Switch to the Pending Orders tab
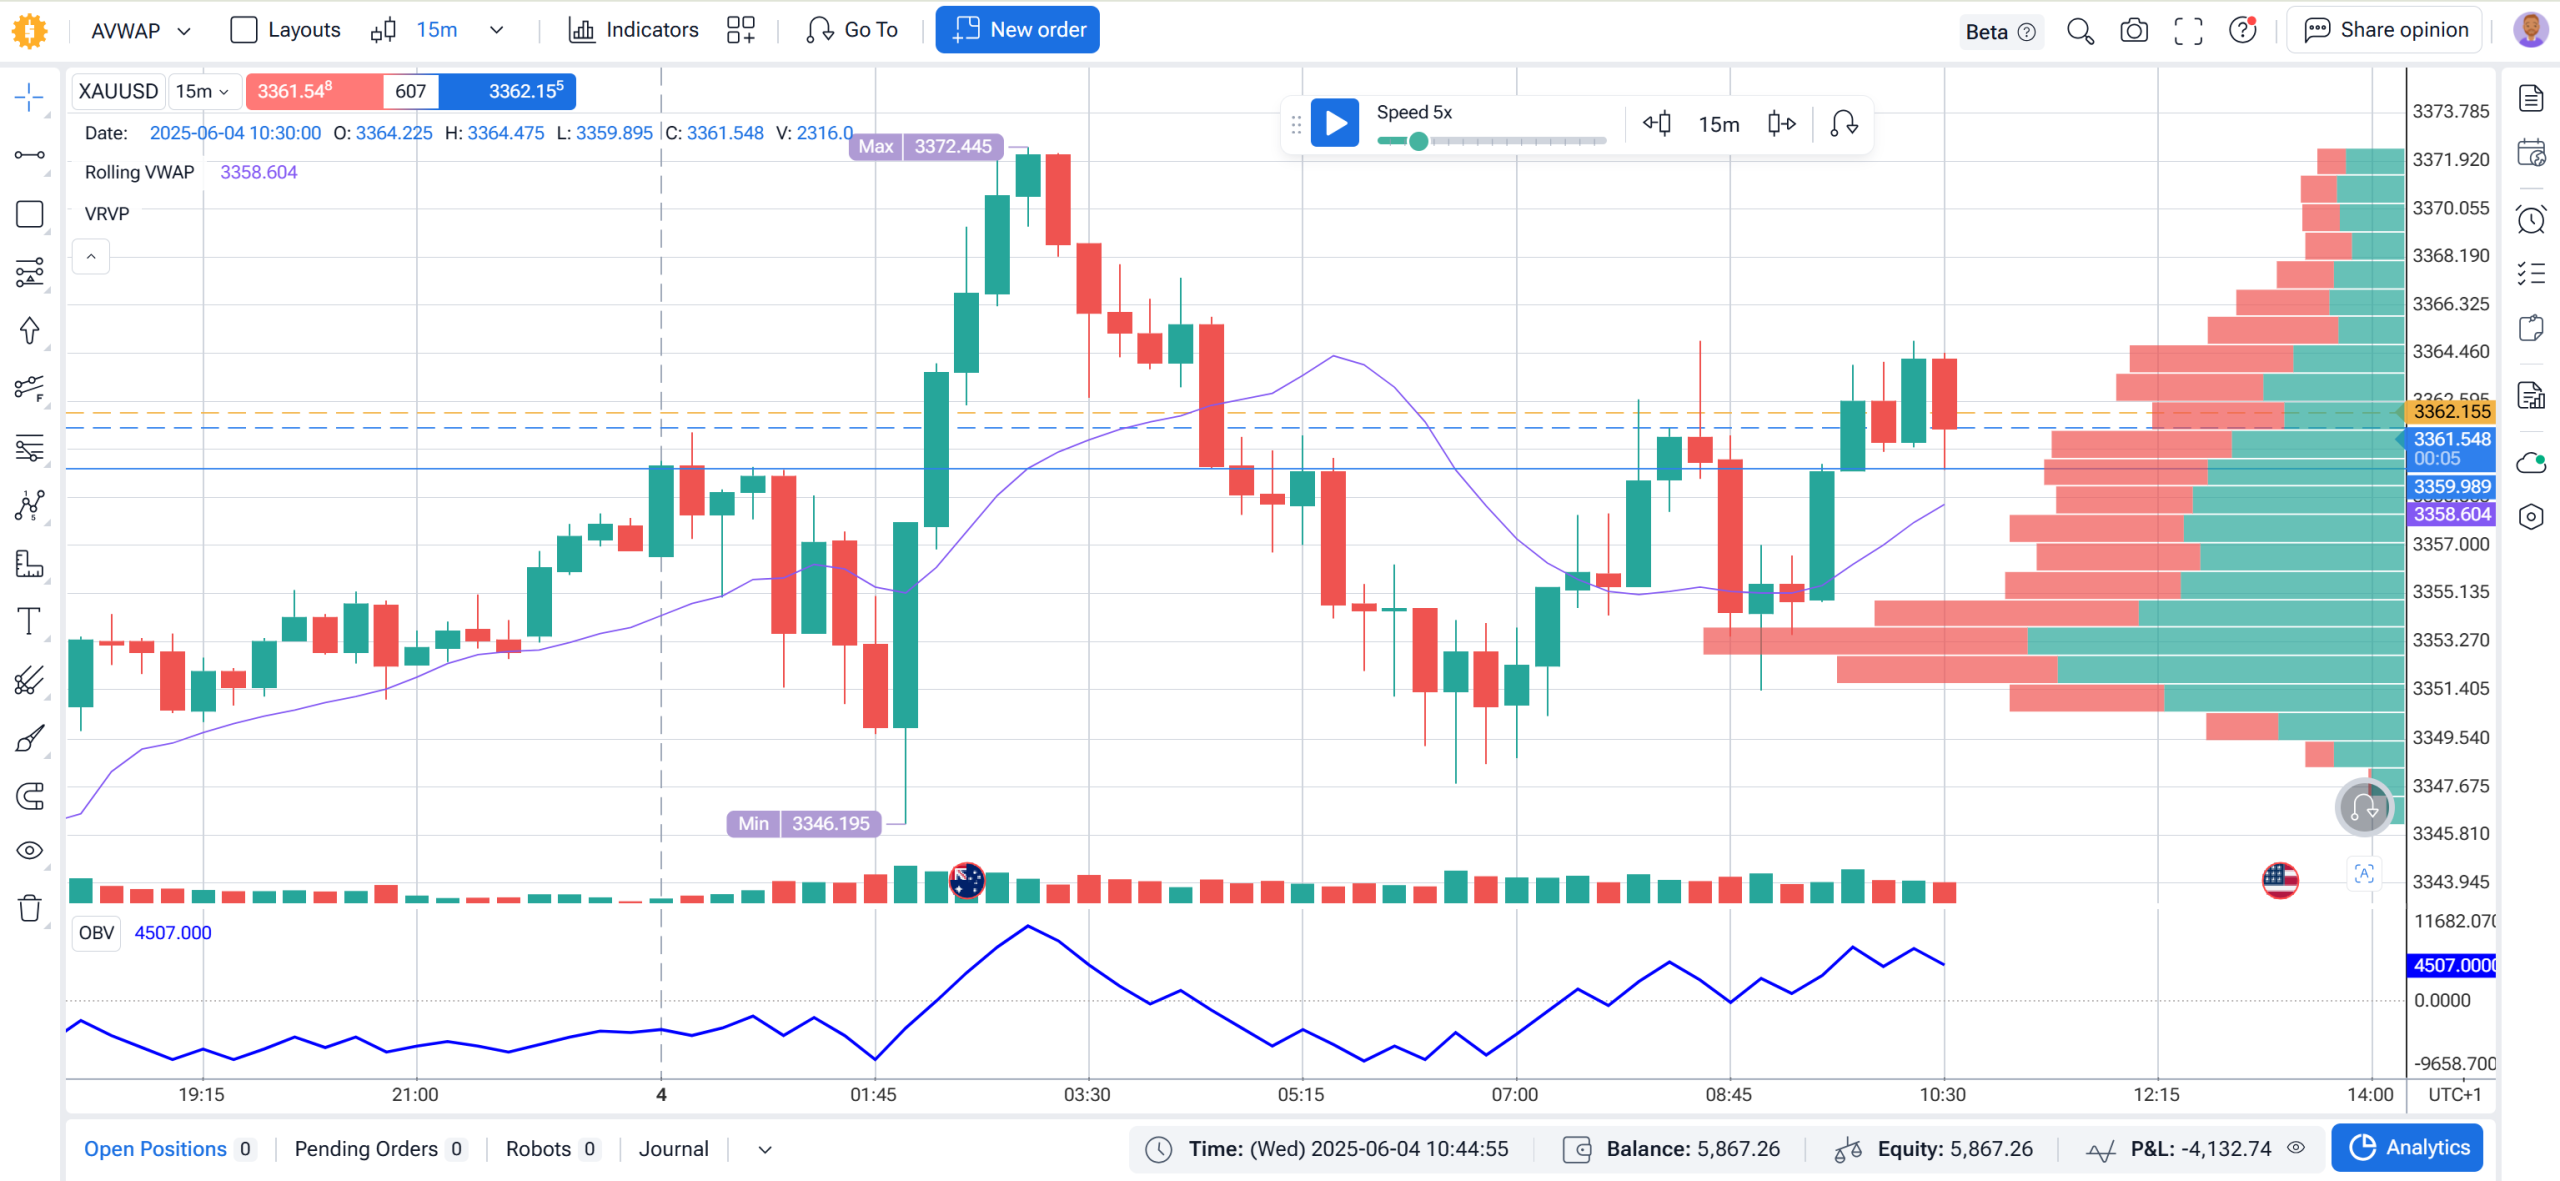 (379, 1149)
